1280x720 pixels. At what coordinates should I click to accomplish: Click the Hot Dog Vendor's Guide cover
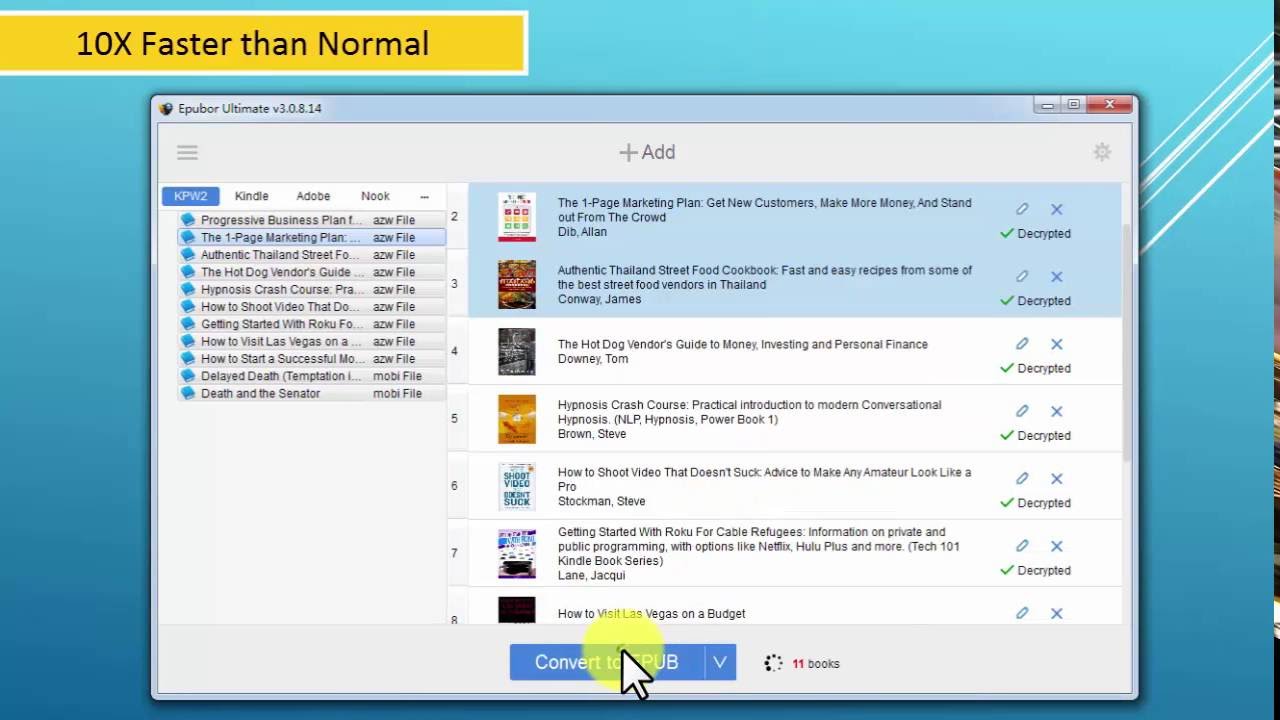pyautogui.click(x=517, y=351)
